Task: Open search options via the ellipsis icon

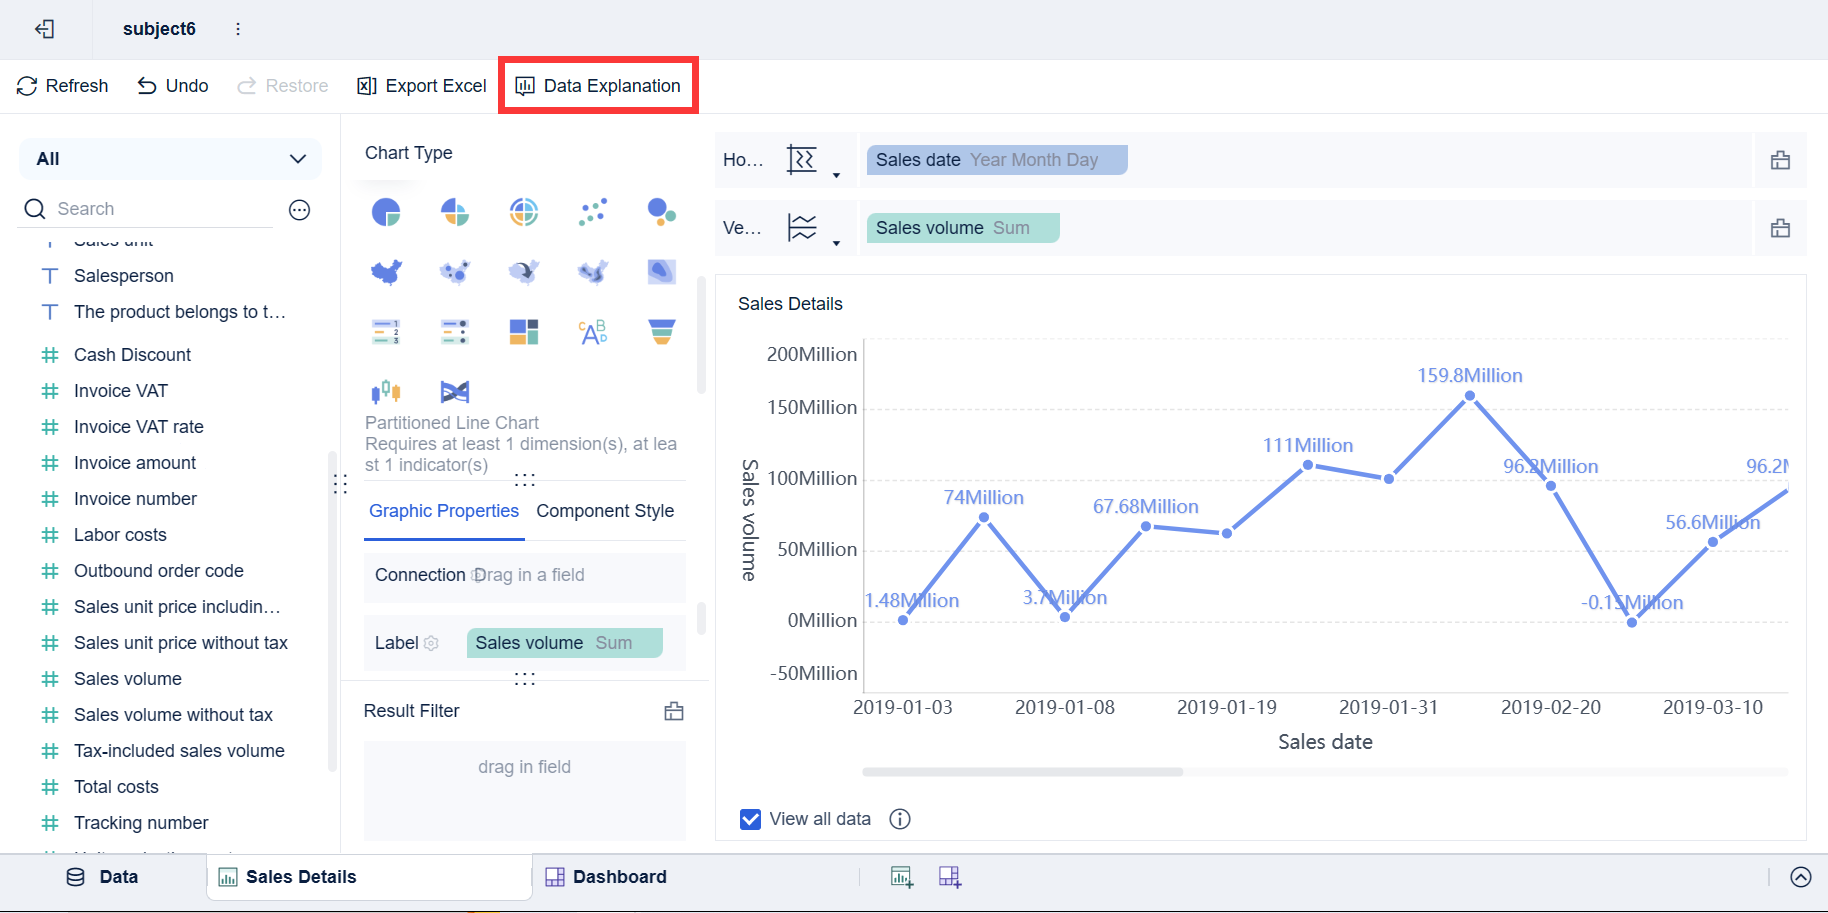Action: point(299,209)
